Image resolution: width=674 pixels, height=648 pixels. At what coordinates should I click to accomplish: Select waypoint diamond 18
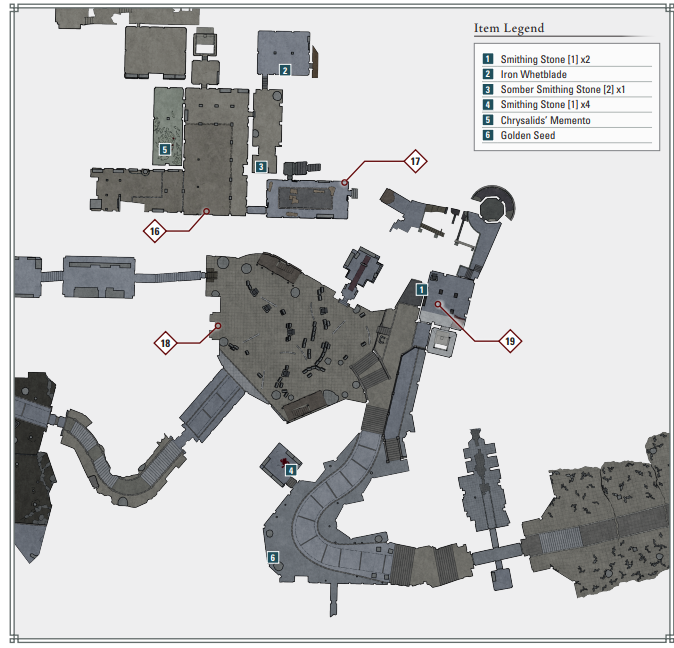click(x=165, y=343)
